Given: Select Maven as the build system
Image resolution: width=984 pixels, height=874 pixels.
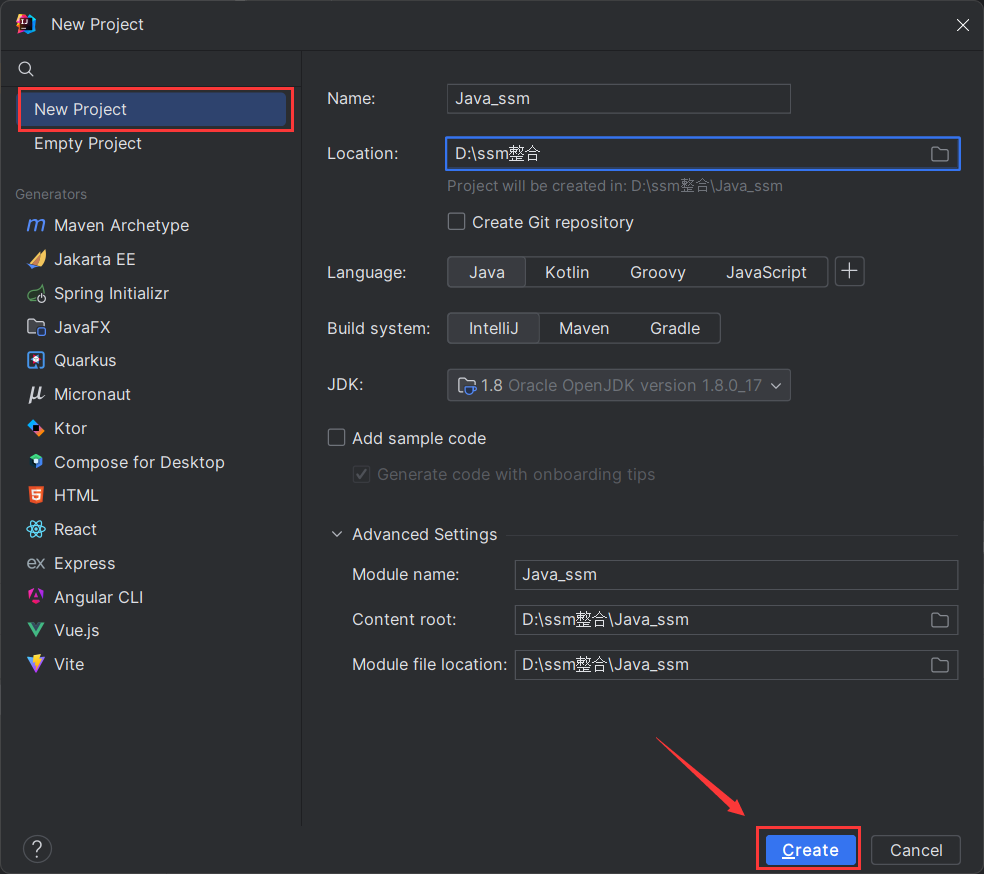Looking at the screenshot, I should tap(584, 328).
